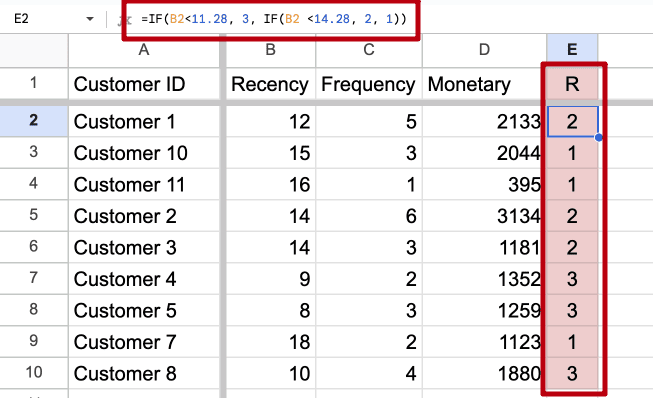
Task: Click R score cell for Customer 7
Action: pos(572,342)
